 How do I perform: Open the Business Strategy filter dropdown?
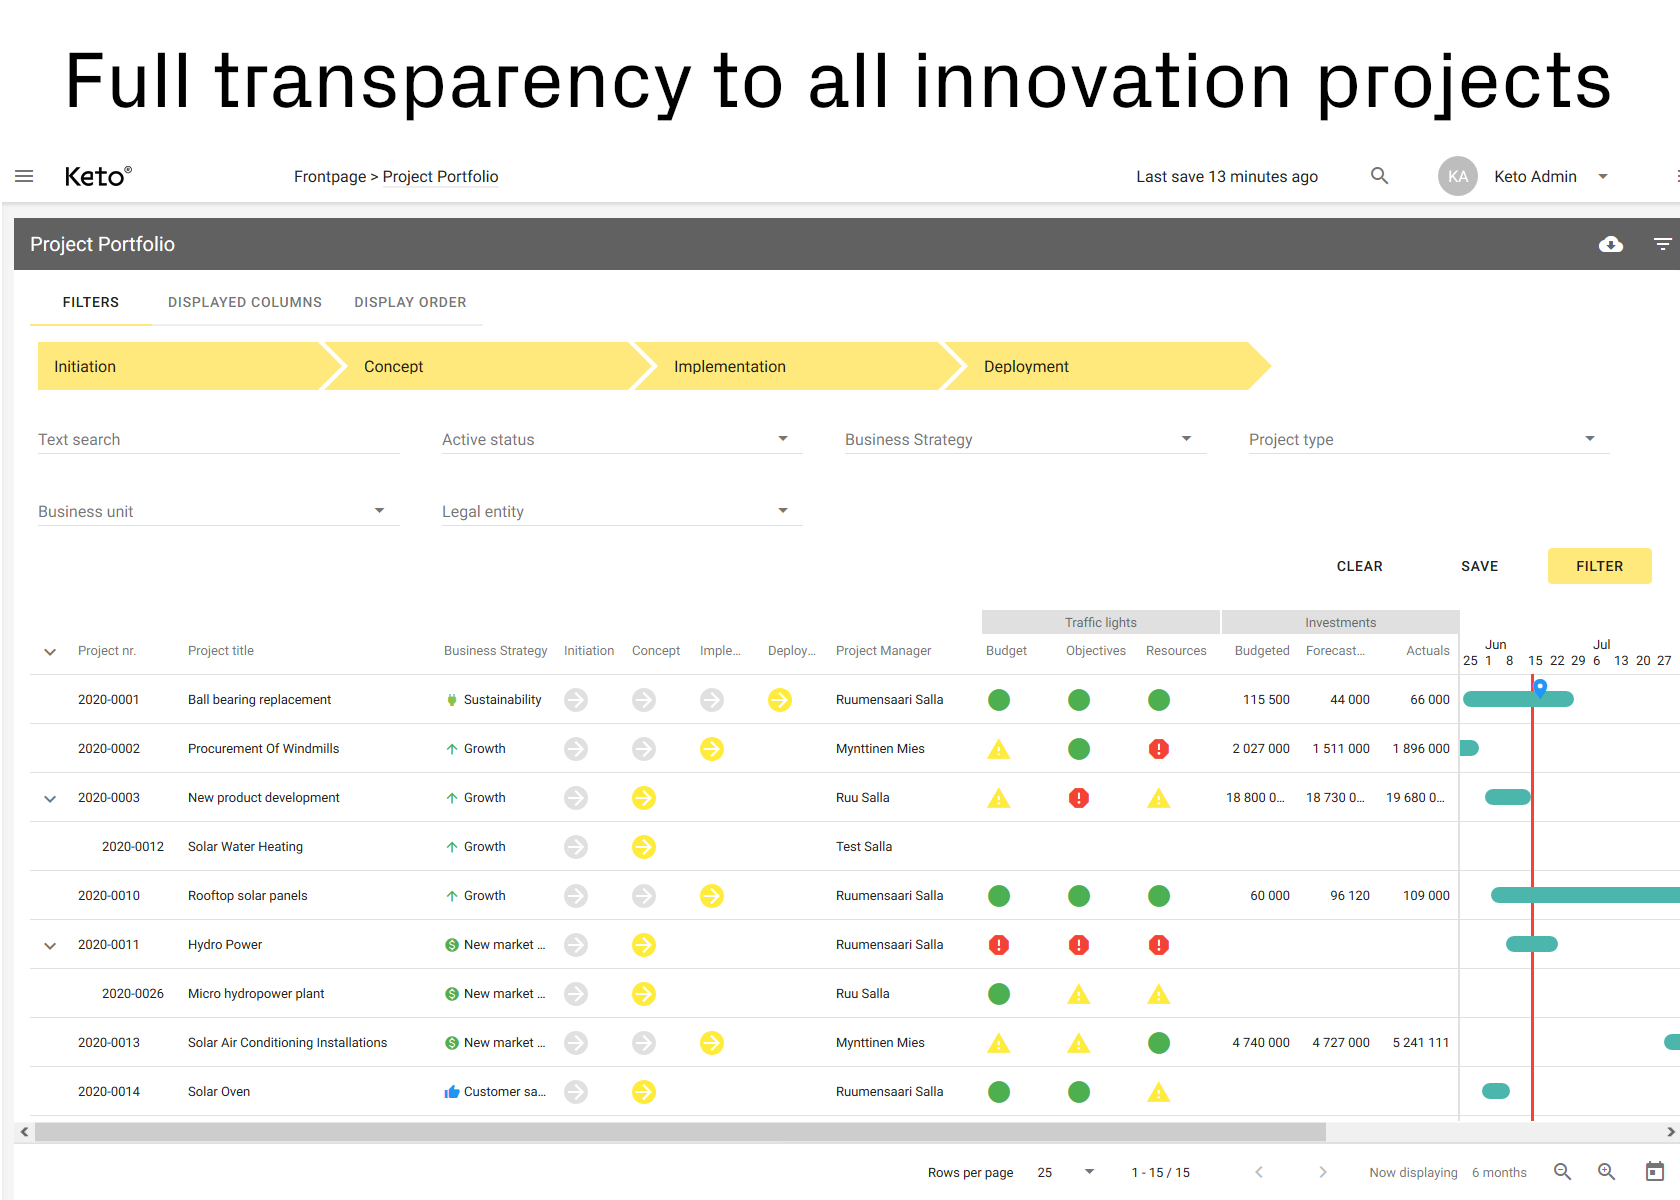tap(1025, 439)
